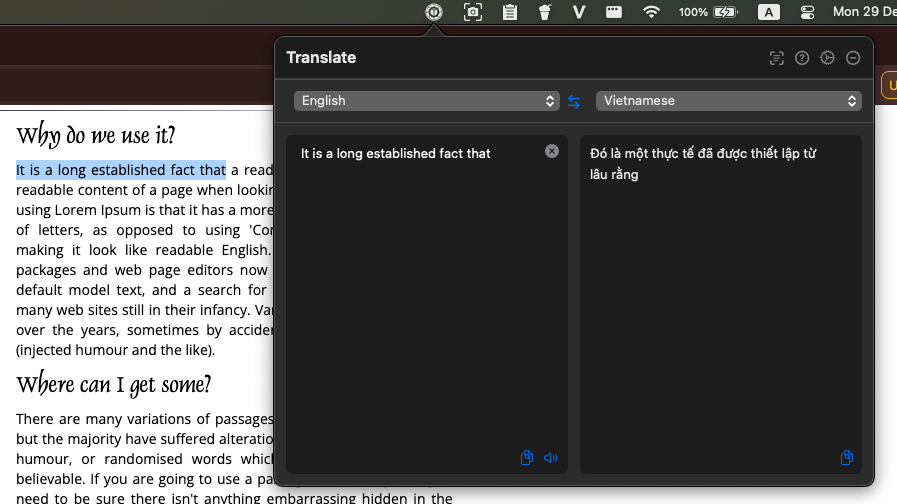
Task: Copy the Vietnamese translation
Action: [x=847, y=458]
